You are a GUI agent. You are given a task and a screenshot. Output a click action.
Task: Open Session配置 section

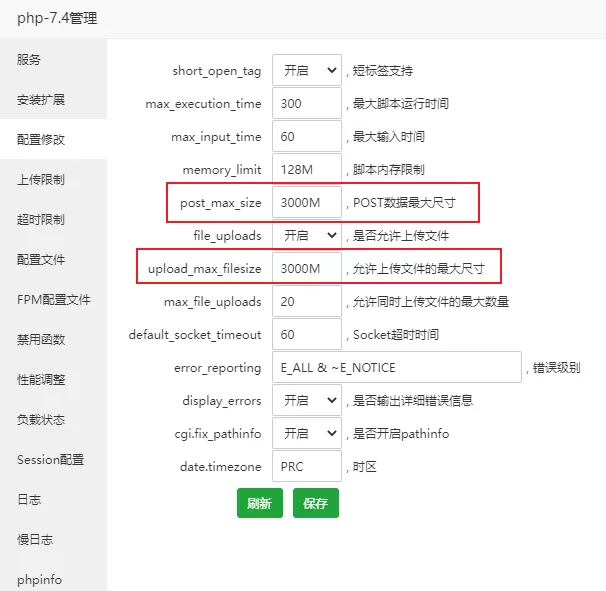(x=53, y=460)
